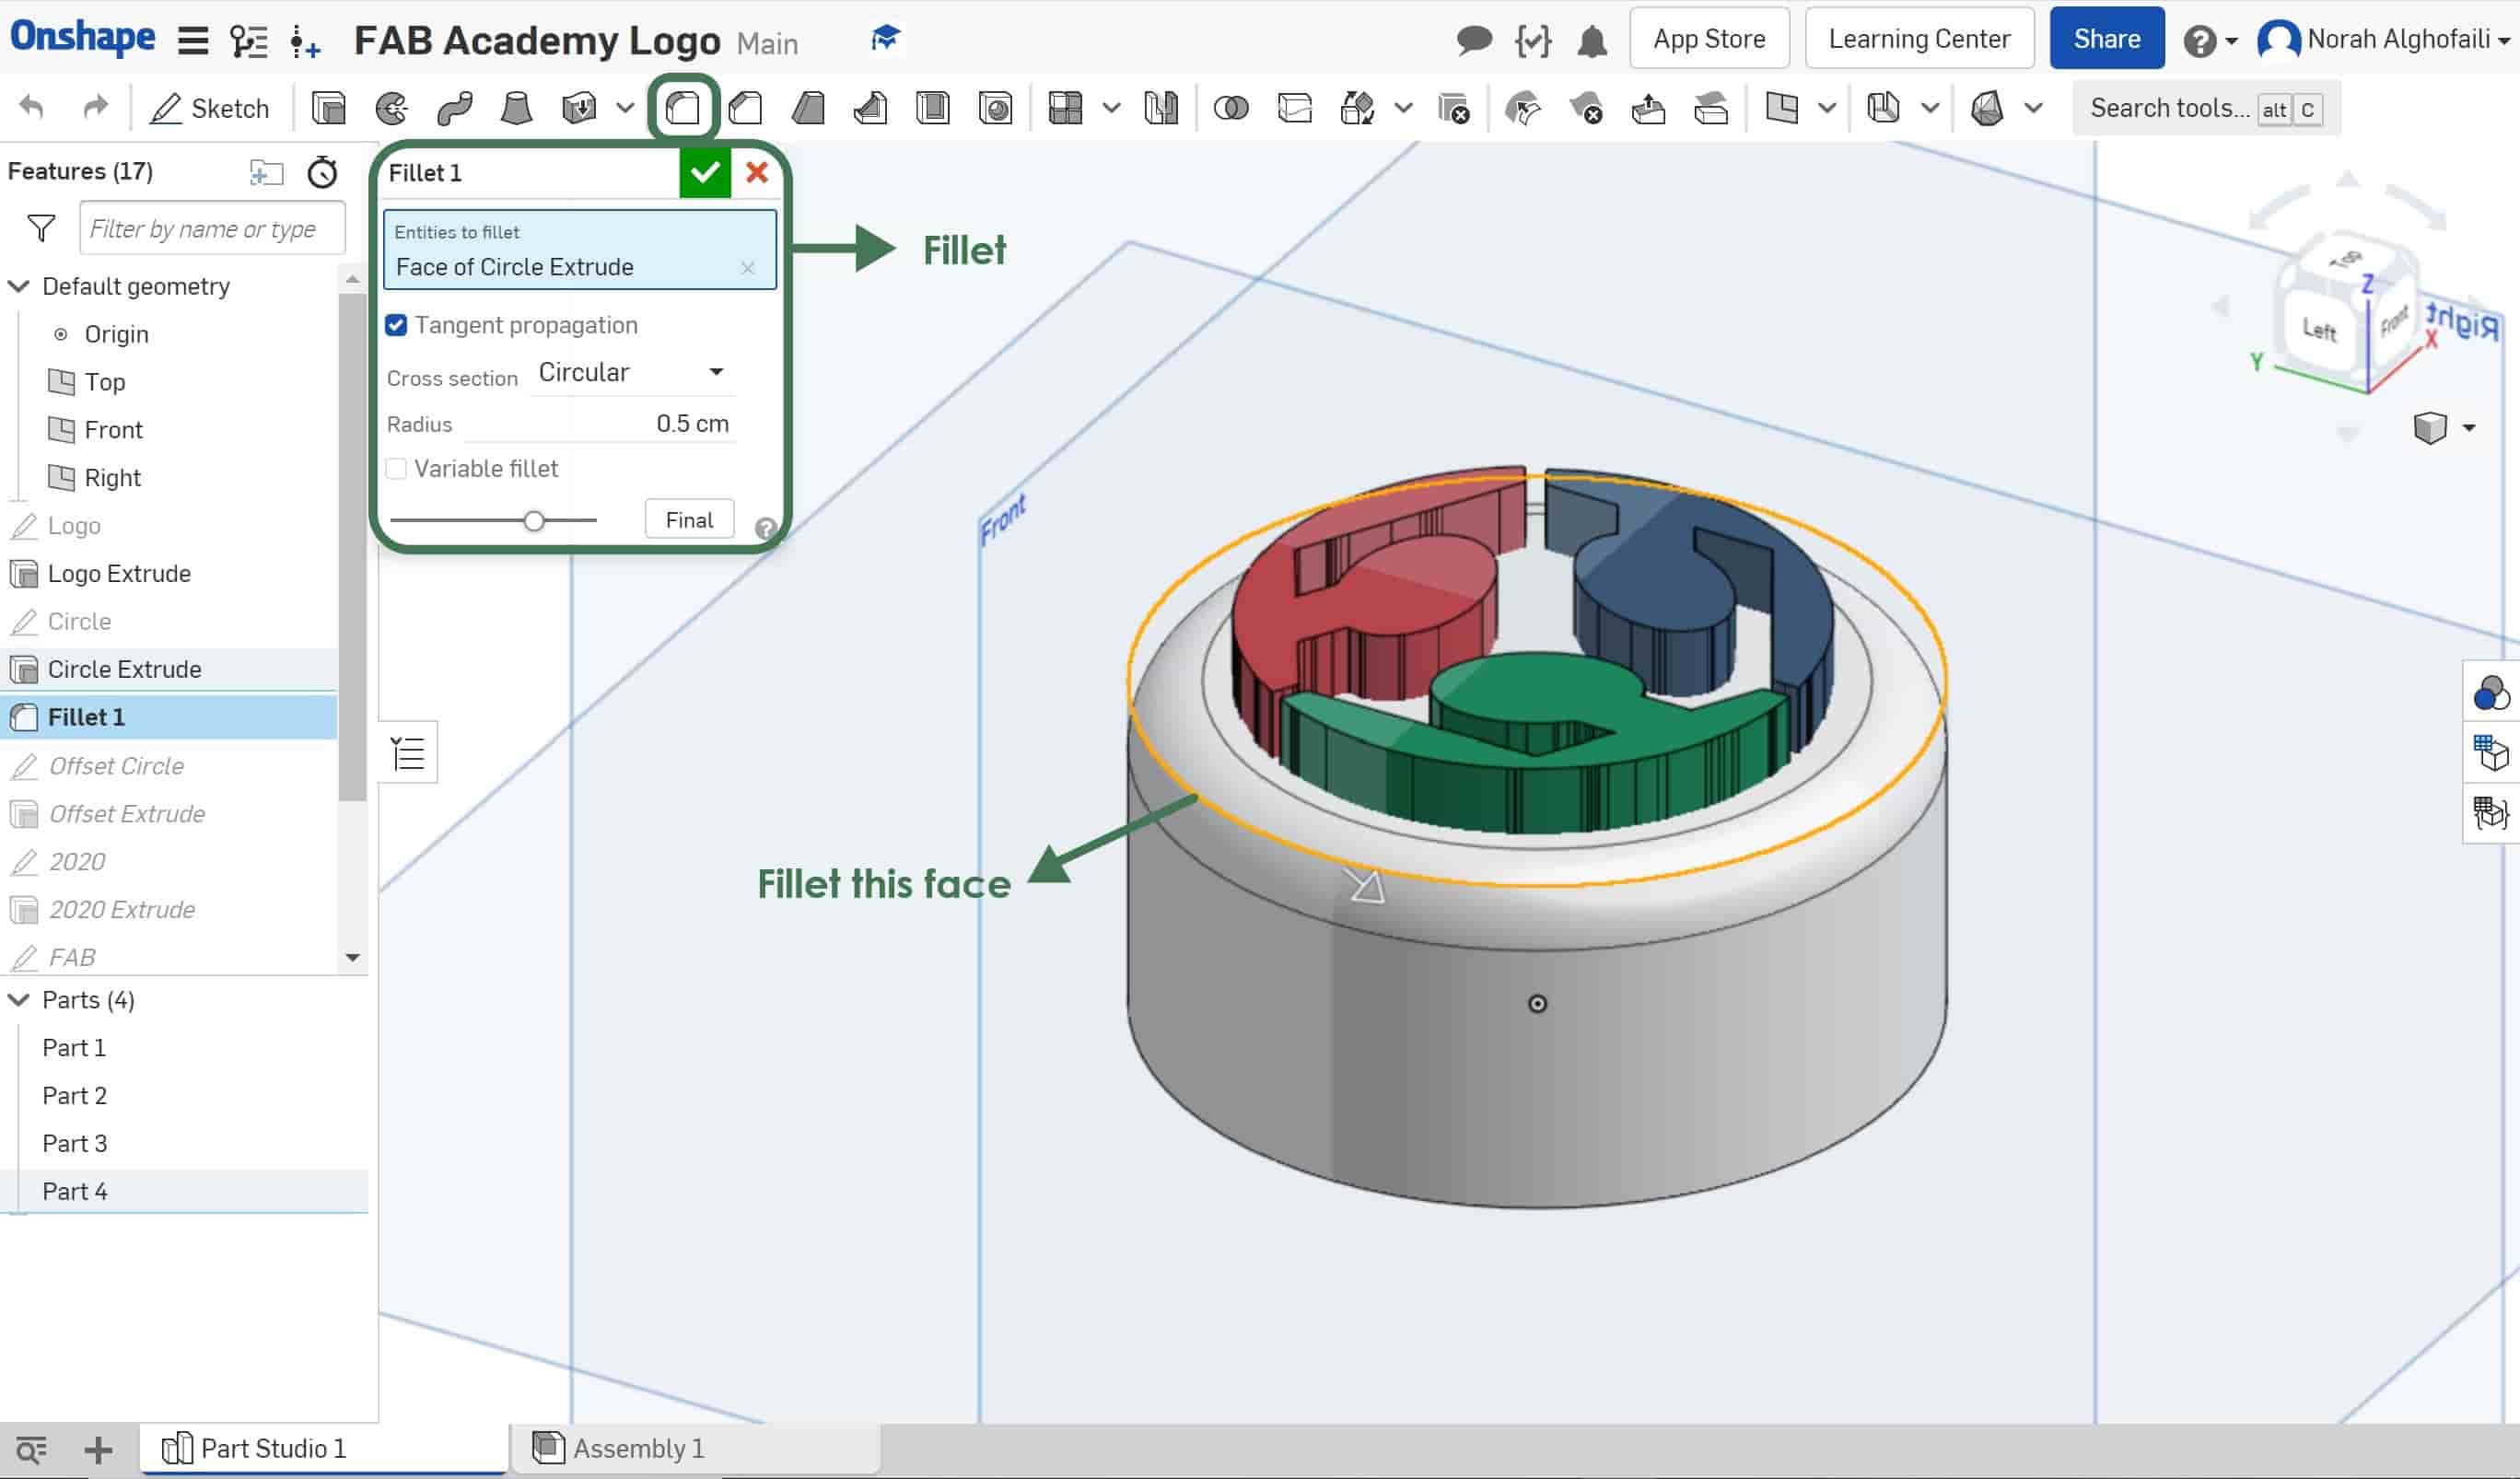Click the App Store button
Screen dimensions: 2520x1479
(1709, 39)
